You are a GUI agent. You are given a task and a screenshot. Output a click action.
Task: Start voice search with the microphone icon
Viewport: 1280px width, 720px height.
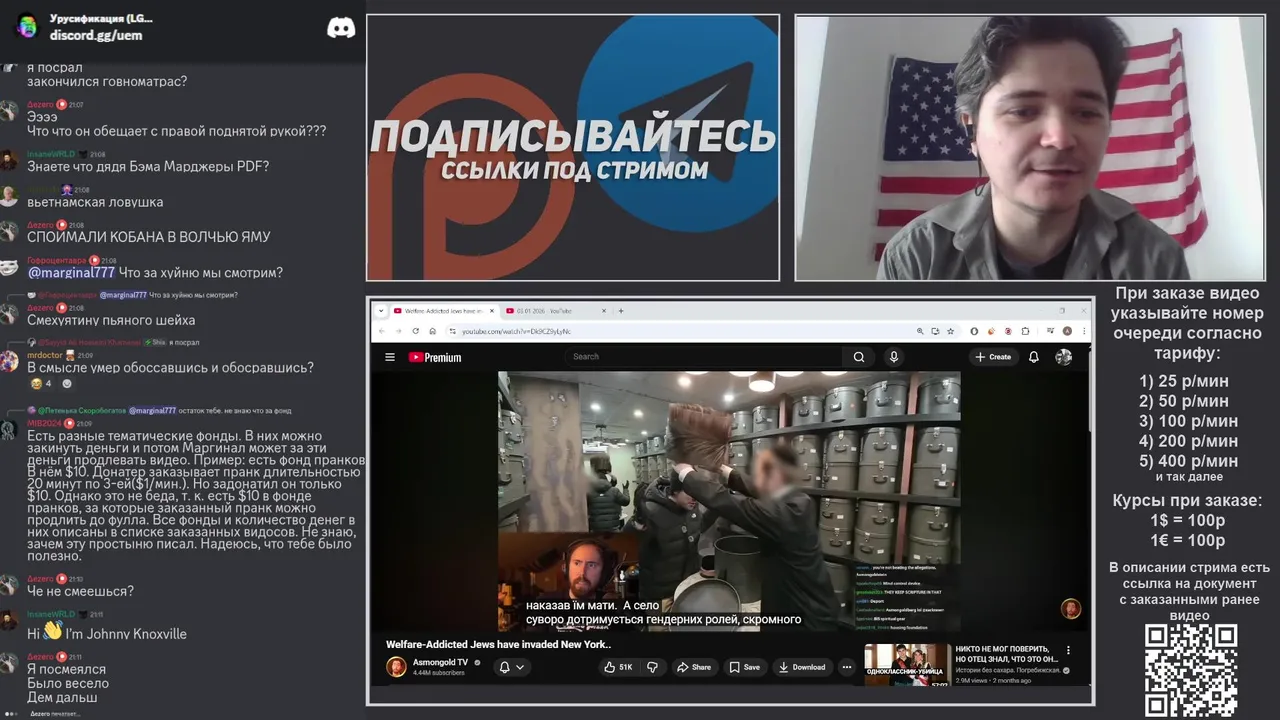coord(894,357)
